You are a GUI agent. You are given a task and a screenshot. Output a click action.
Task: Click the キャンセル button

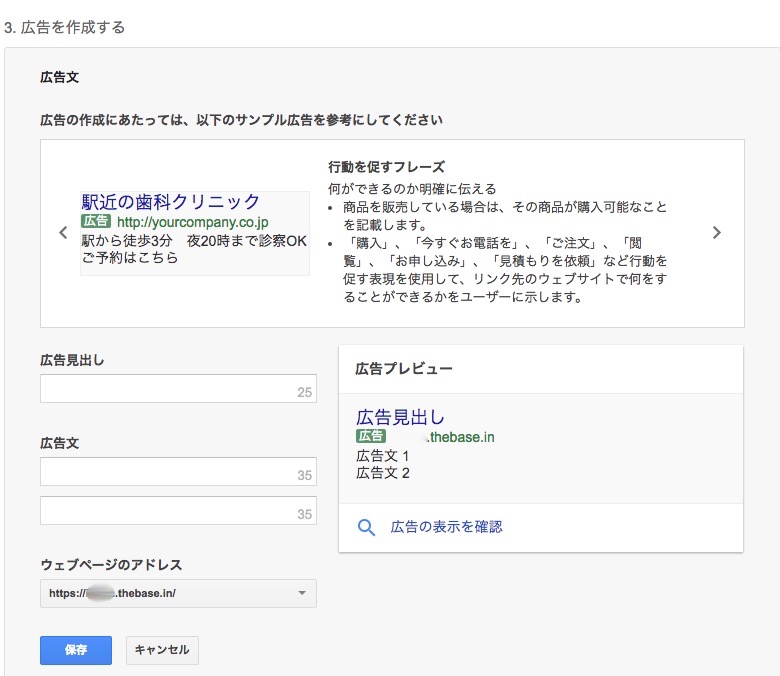click(x=162, y=650)
